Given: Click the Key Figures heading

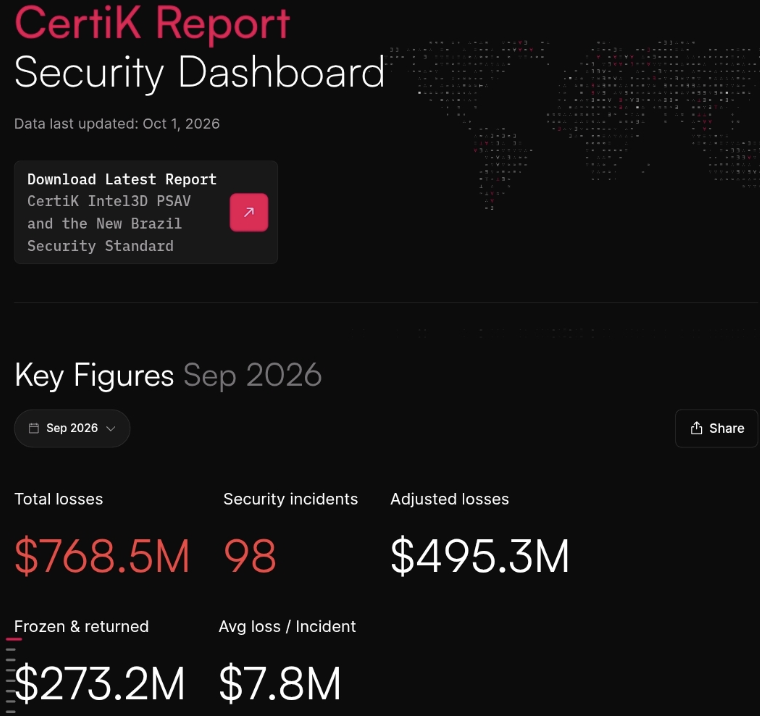Looking at the screenshot, I should click(94, 375).
